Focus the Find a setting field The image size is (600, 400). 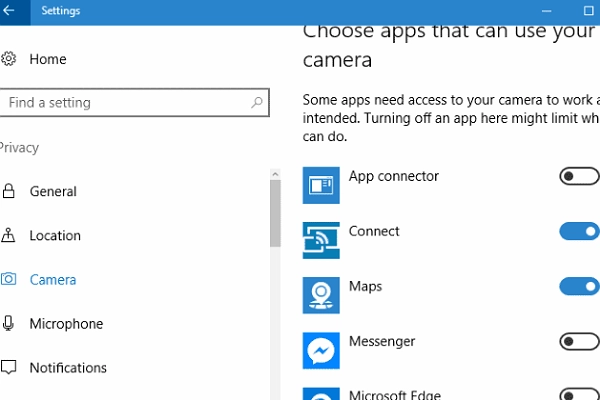[x=134, y=102]
